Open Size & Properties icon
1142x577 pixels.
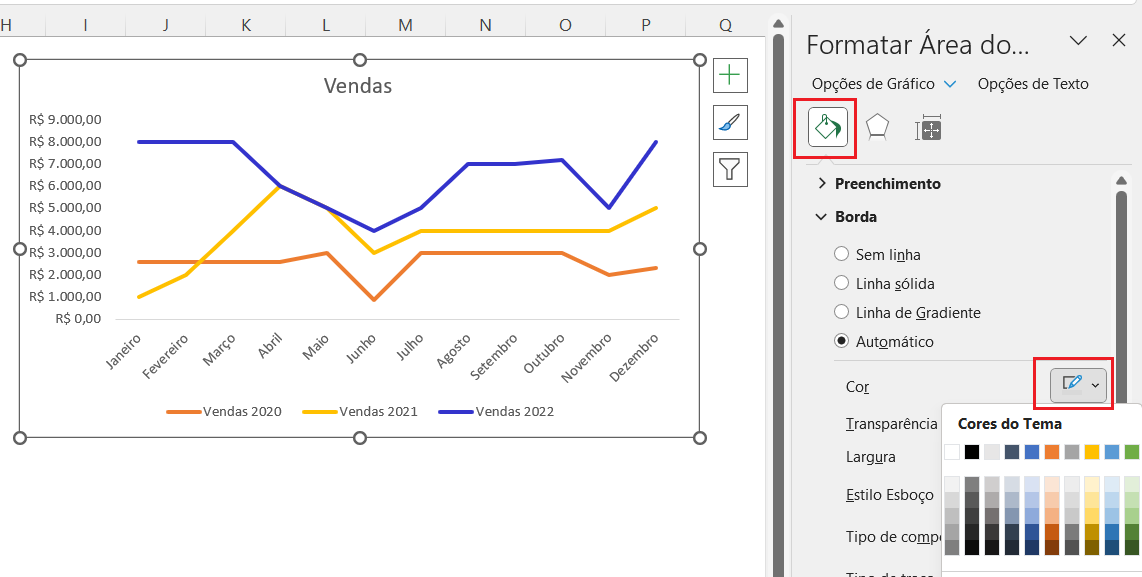(x=929, y=128)
